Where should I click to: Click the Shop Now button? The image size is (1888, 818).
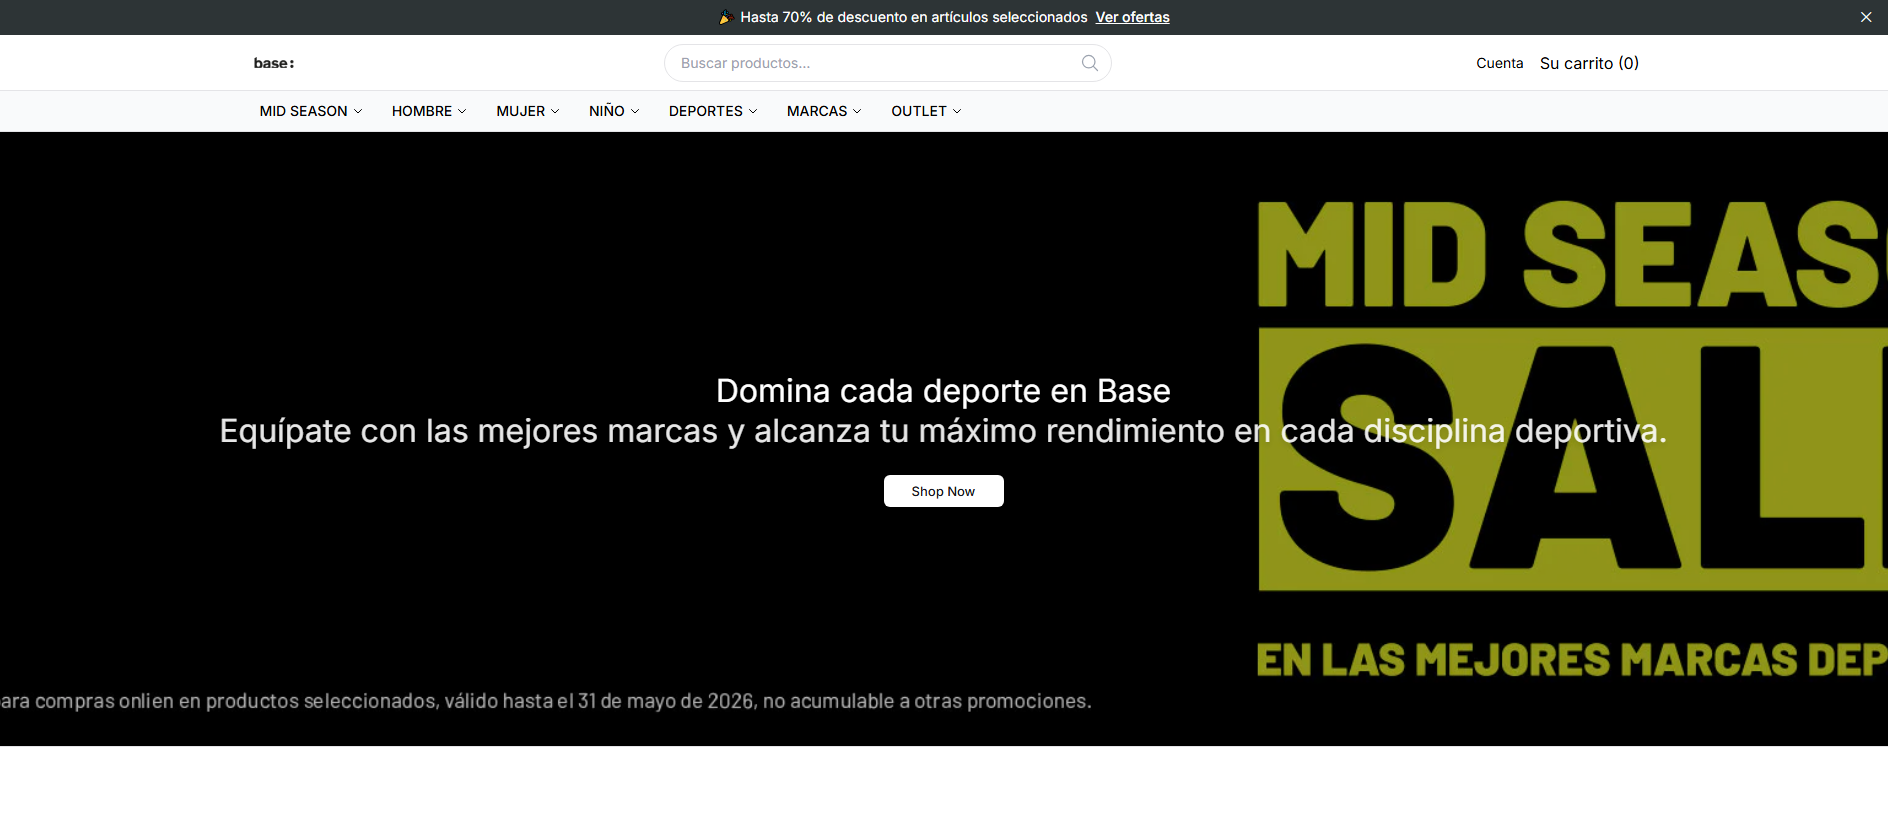(943, 491)
